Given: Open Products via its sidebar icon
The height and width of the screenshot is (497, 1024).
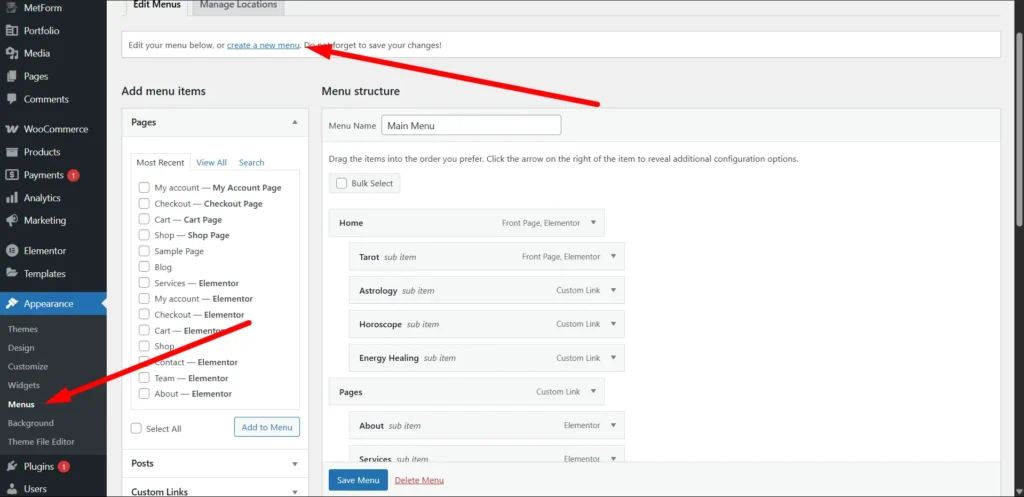Looking at the screenshot, I should (x=12, y=152).
